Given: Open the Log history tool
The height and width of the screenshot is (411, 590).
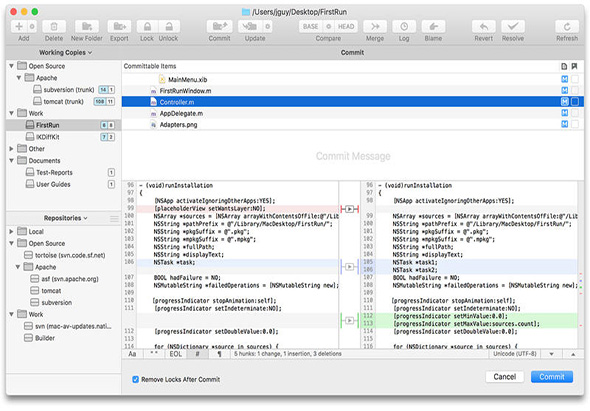Looking at the screenshot, I should point(404,27).
